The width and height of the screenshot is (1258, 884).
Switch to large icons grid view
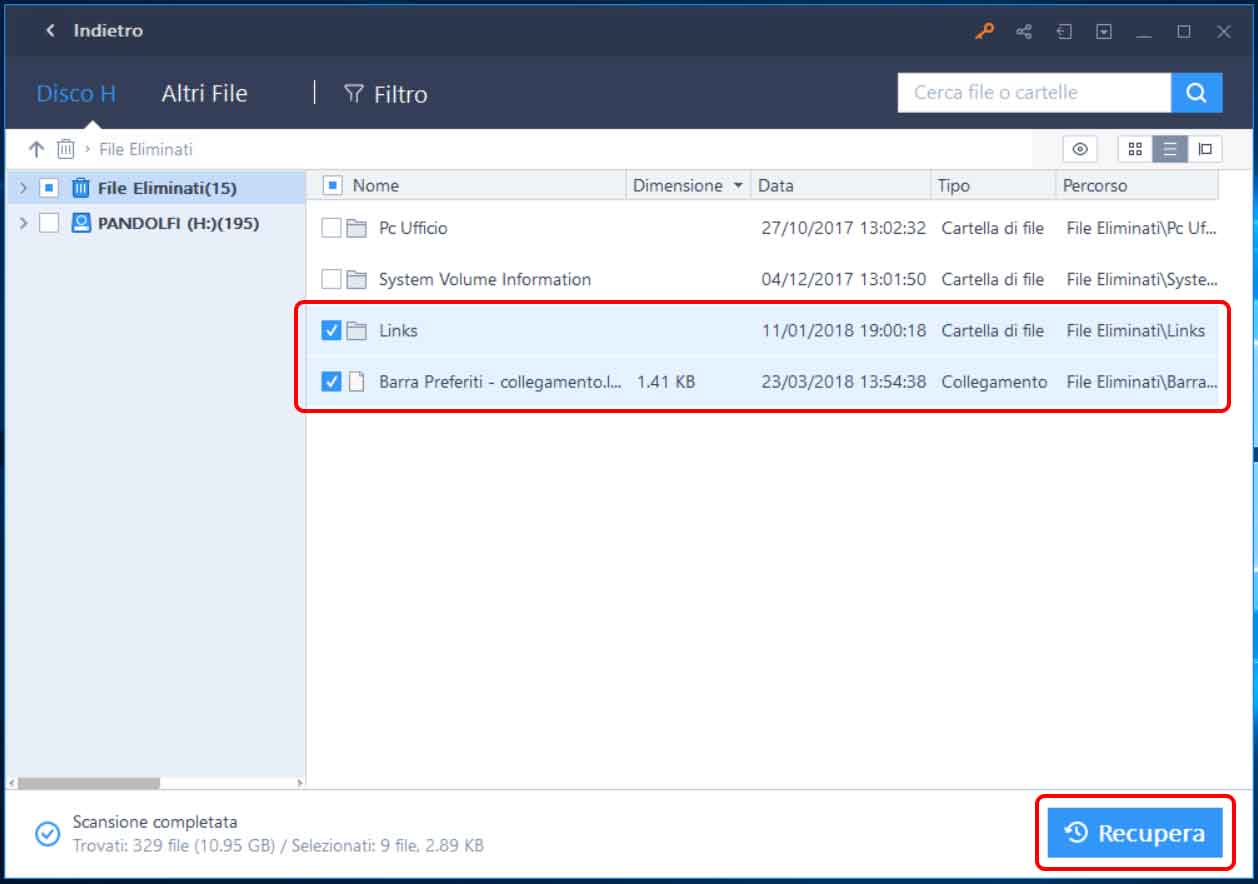pos(1135,149)
